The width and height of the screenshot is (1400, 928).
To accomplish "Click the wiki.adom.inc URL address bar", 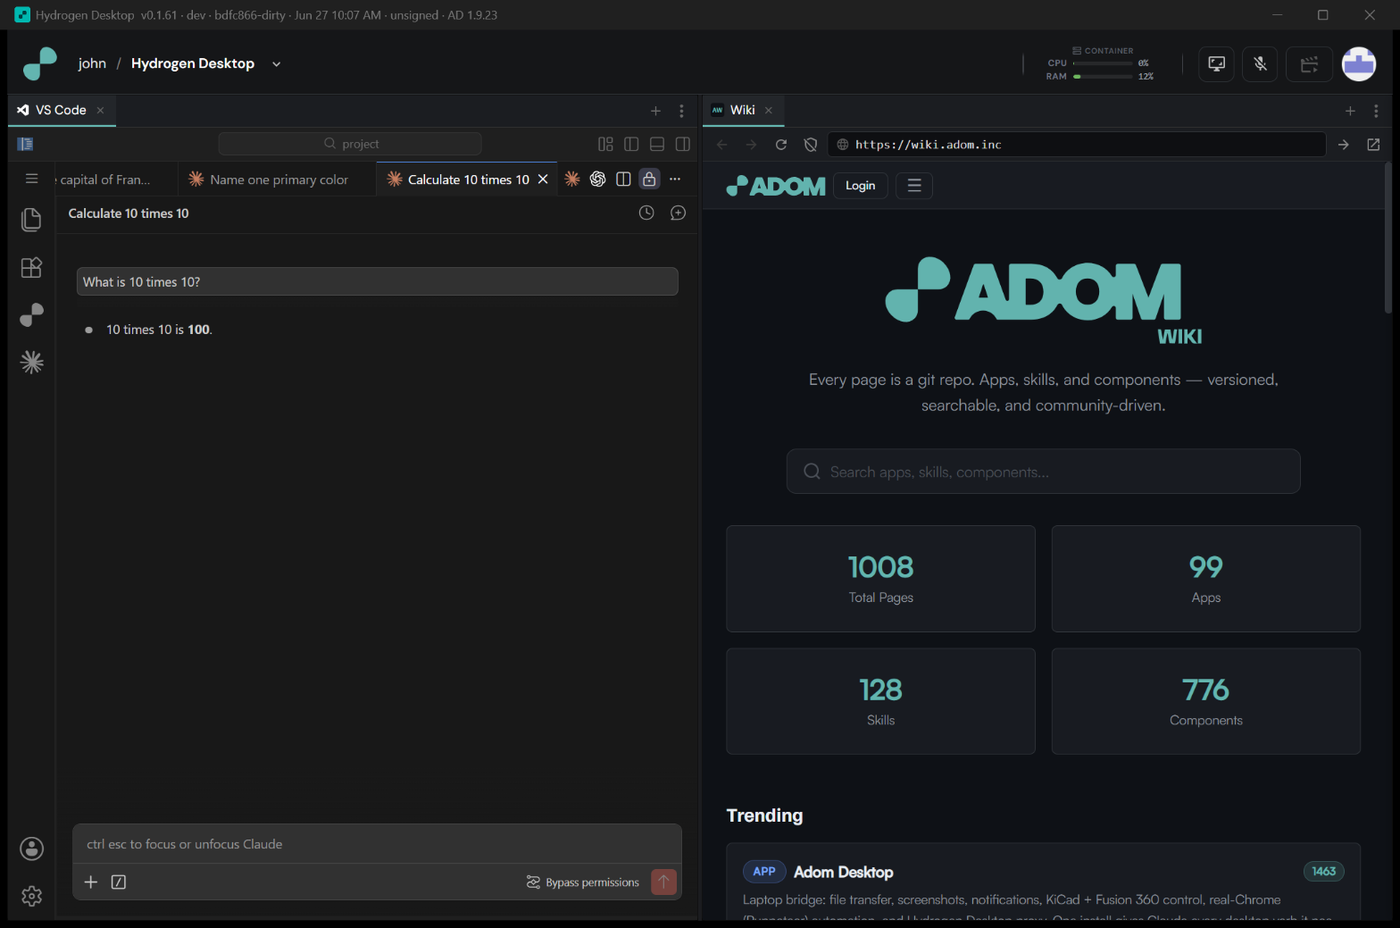I will click(x=1076, y=145).
